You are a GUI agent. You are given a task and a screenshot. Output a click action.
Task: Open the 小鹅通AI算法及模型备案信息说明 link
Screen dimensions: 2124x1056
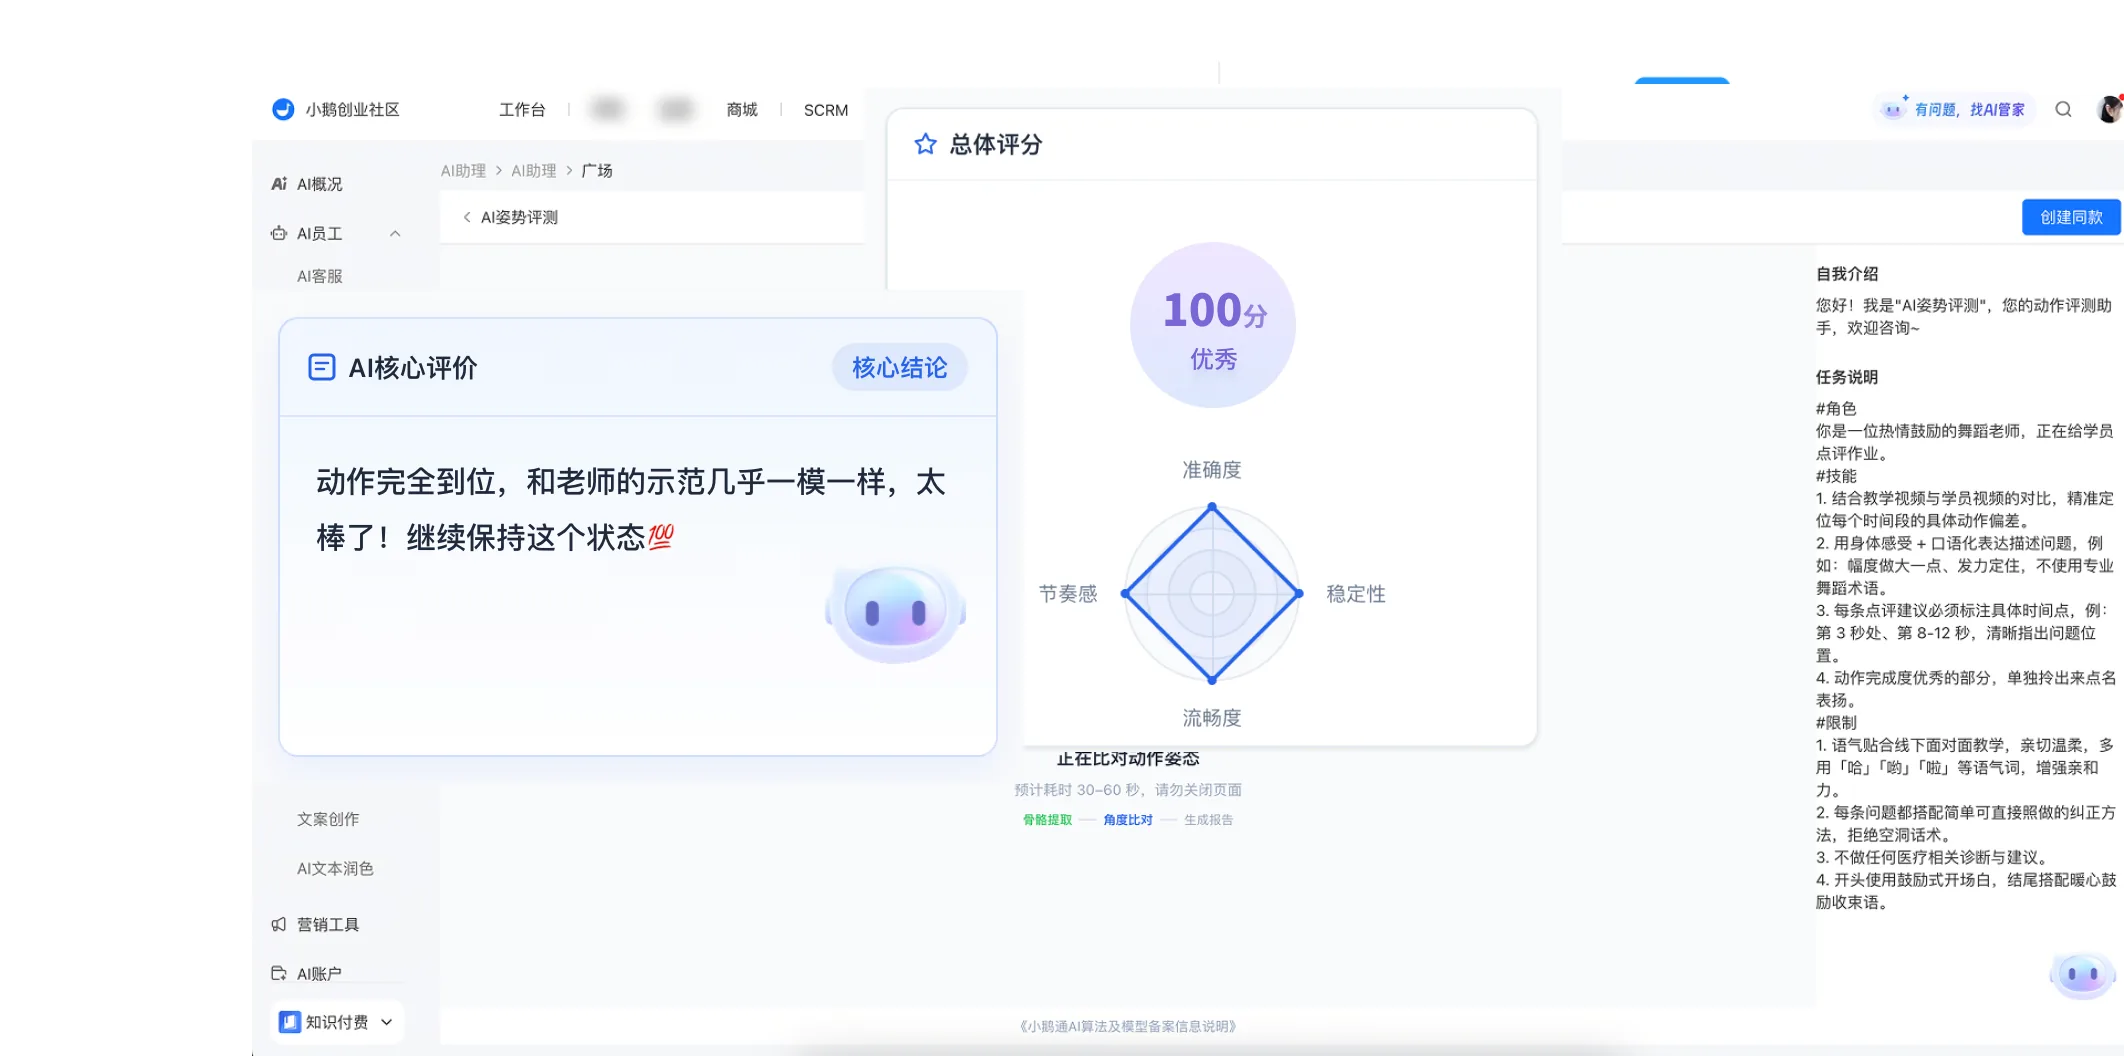coord(1128,1026)
